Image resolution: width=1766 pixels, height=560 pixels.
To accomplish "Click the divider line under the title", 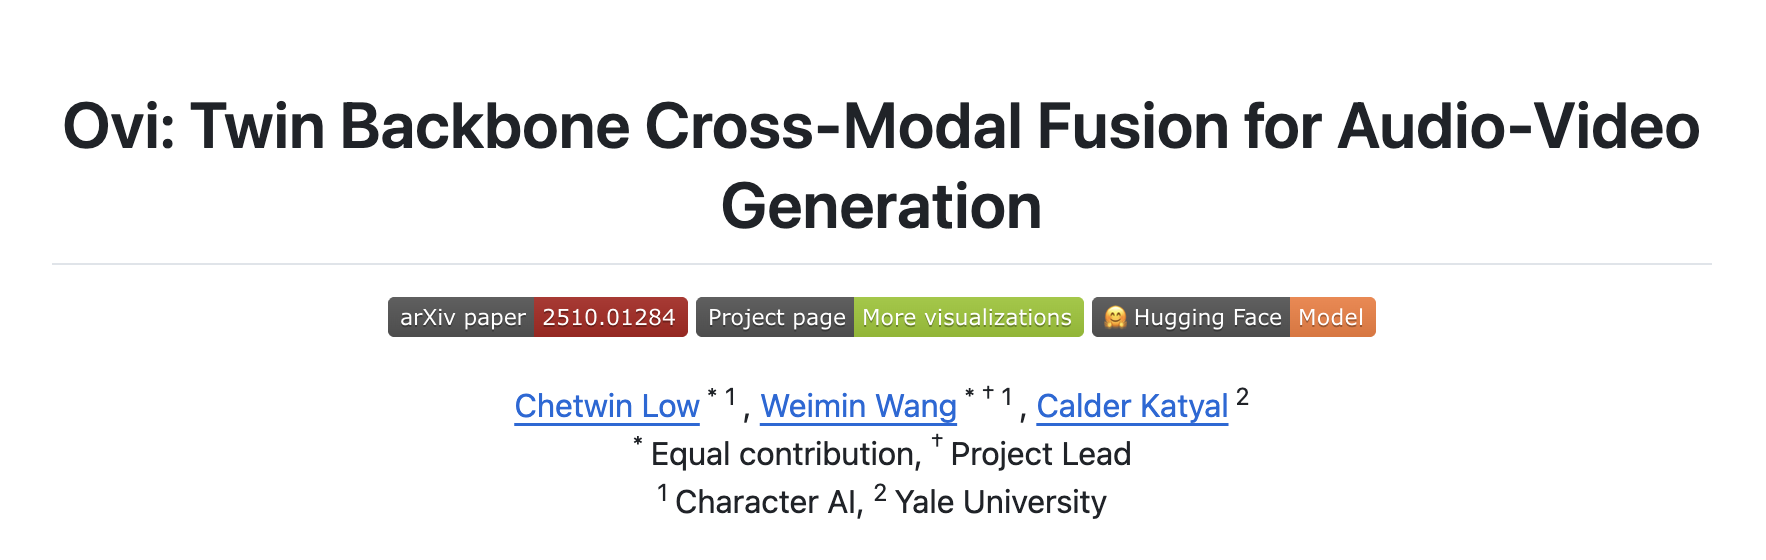I will click(x=881, y=264).
